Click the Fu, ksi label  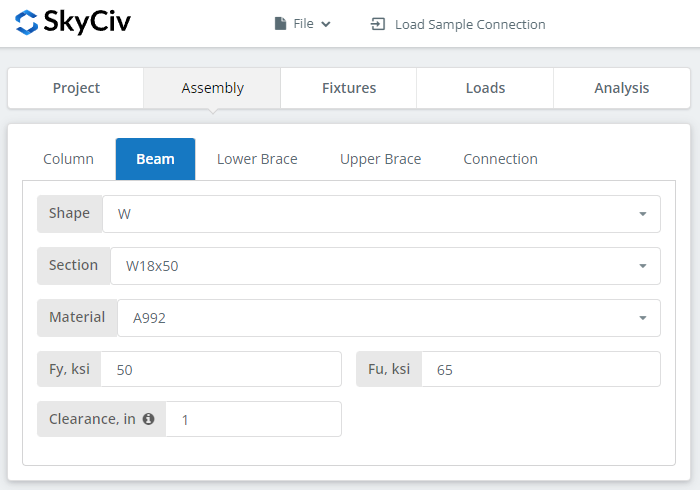(389, 369)
